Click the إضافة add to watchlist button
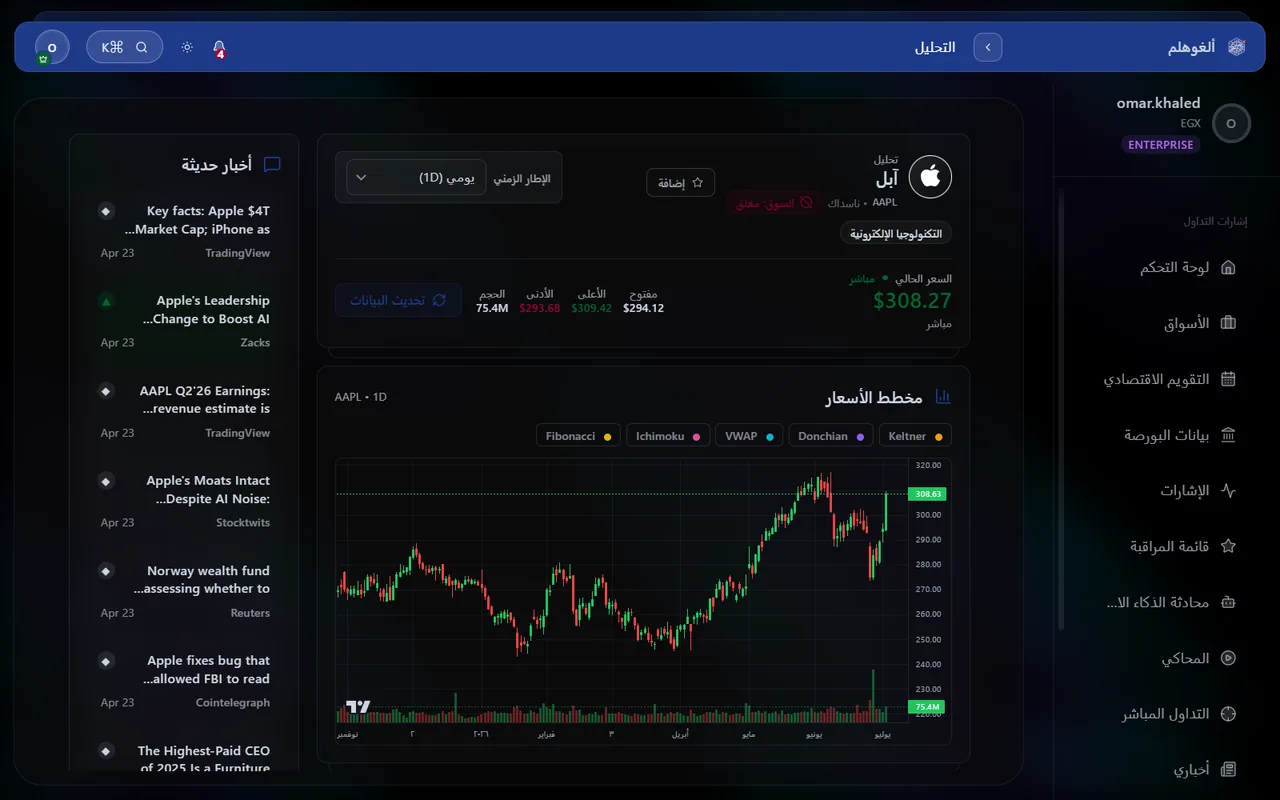Image resolution: width=1280 pixels, height=800 pixels. (681, 183)
